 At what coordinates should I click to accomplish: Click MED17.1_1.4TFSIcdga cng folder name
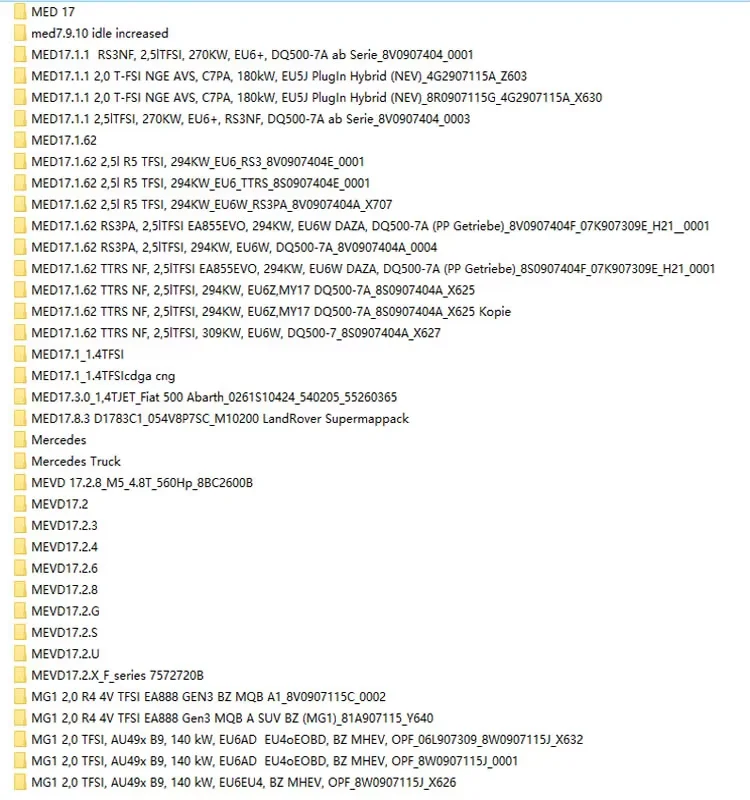point(103,376)
